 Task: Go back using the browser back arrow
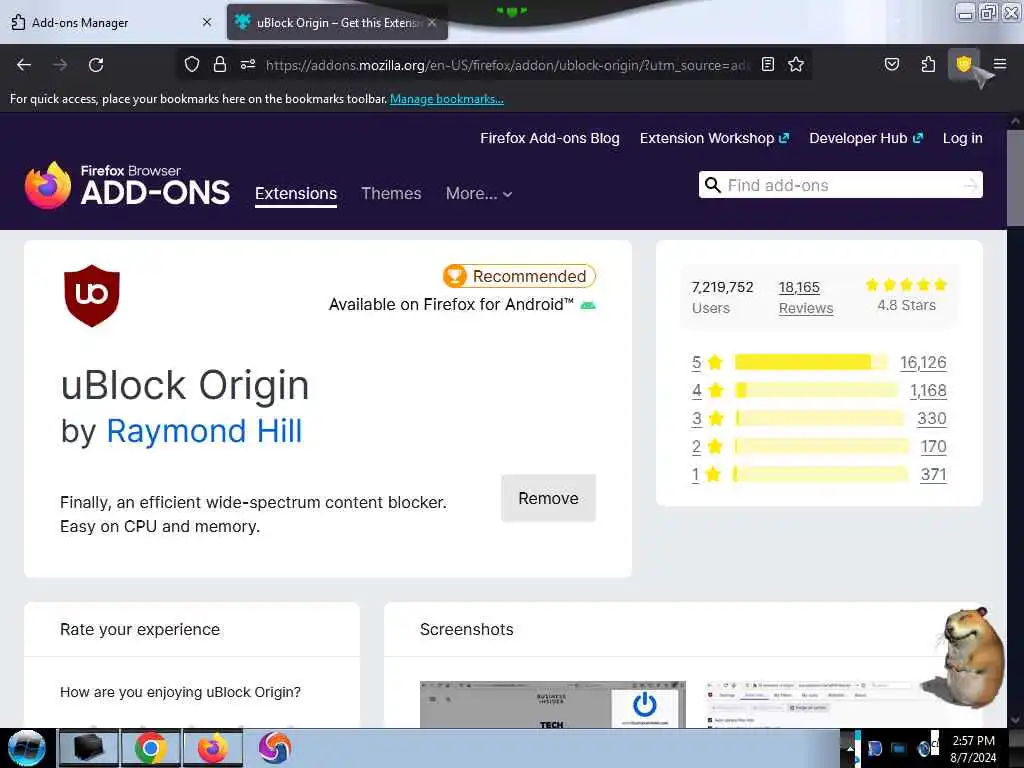tap(24, 65)
